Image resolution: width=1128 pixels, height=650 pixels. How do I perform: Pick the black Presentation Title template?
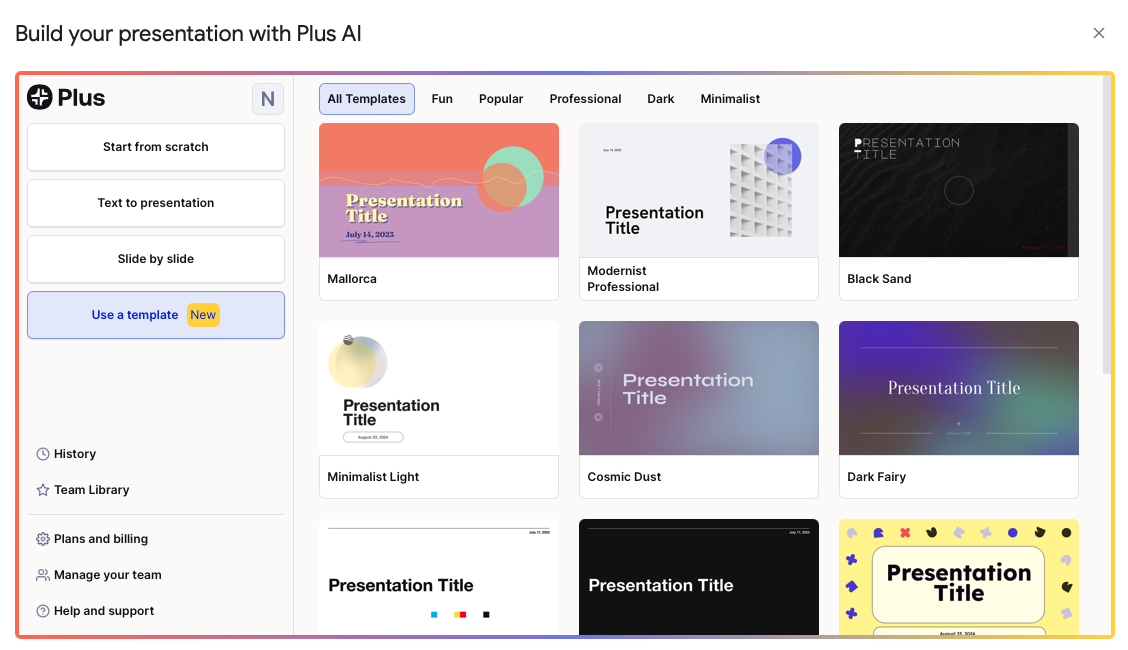699,577
